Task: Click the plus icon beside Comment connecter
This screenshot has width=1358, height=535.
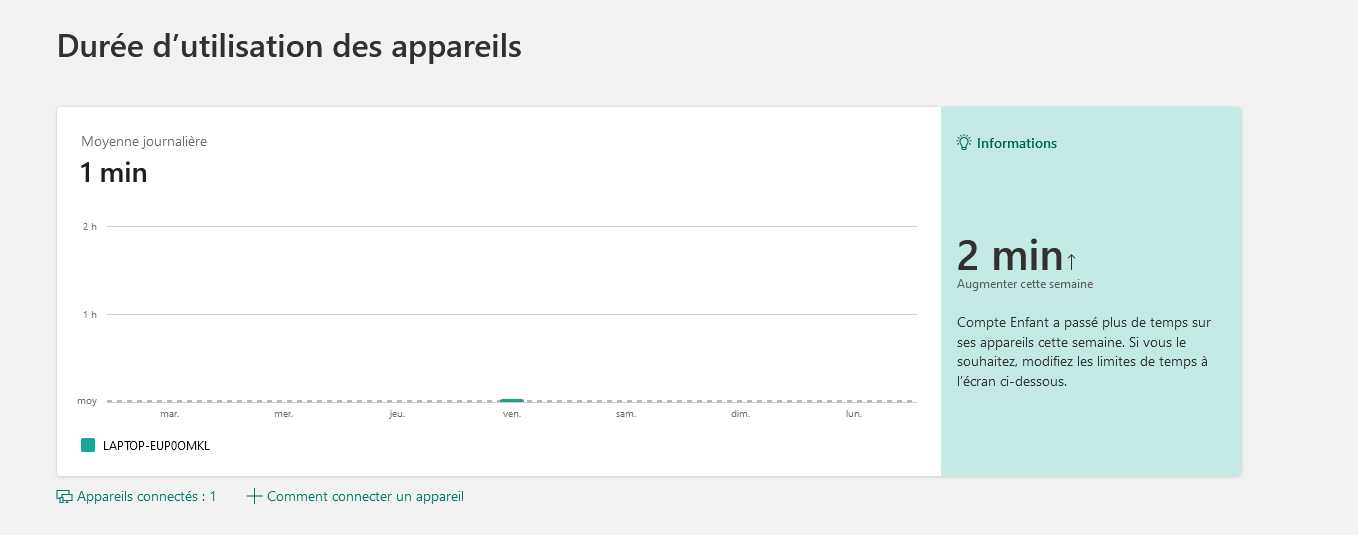Action: 254,496
